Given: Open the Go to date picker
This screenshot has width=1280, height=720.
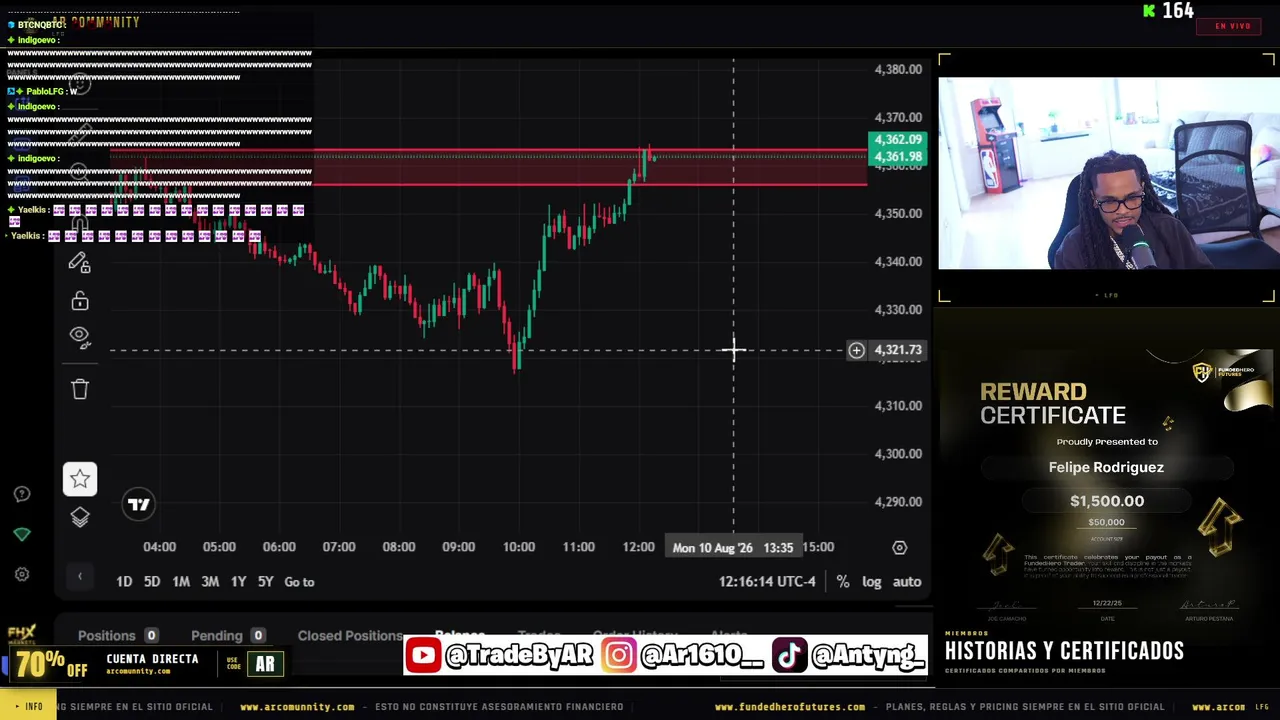Looking at the screenshot, I should click(299, 581).
